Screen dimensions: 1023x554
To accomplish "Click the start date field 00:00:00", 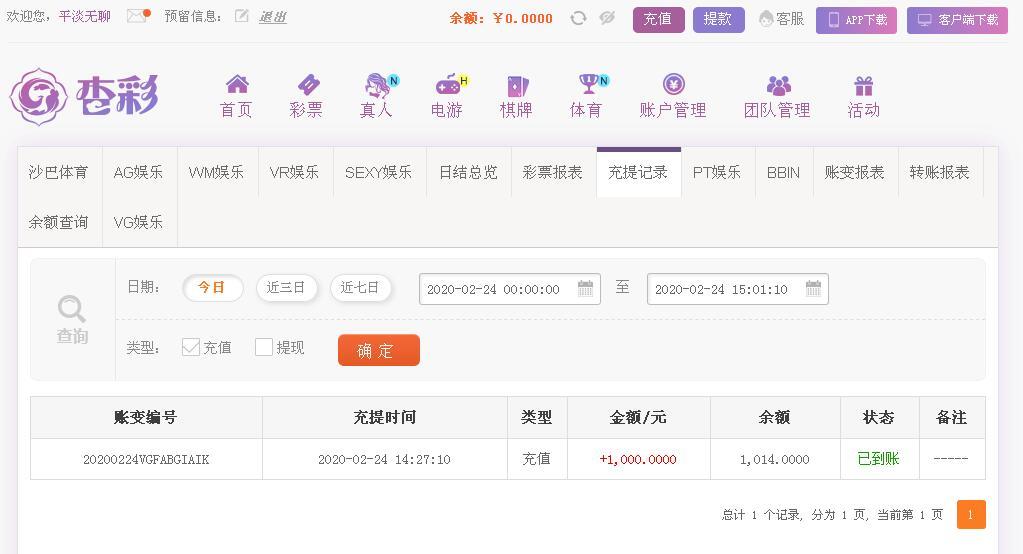I will coord(510,289).
